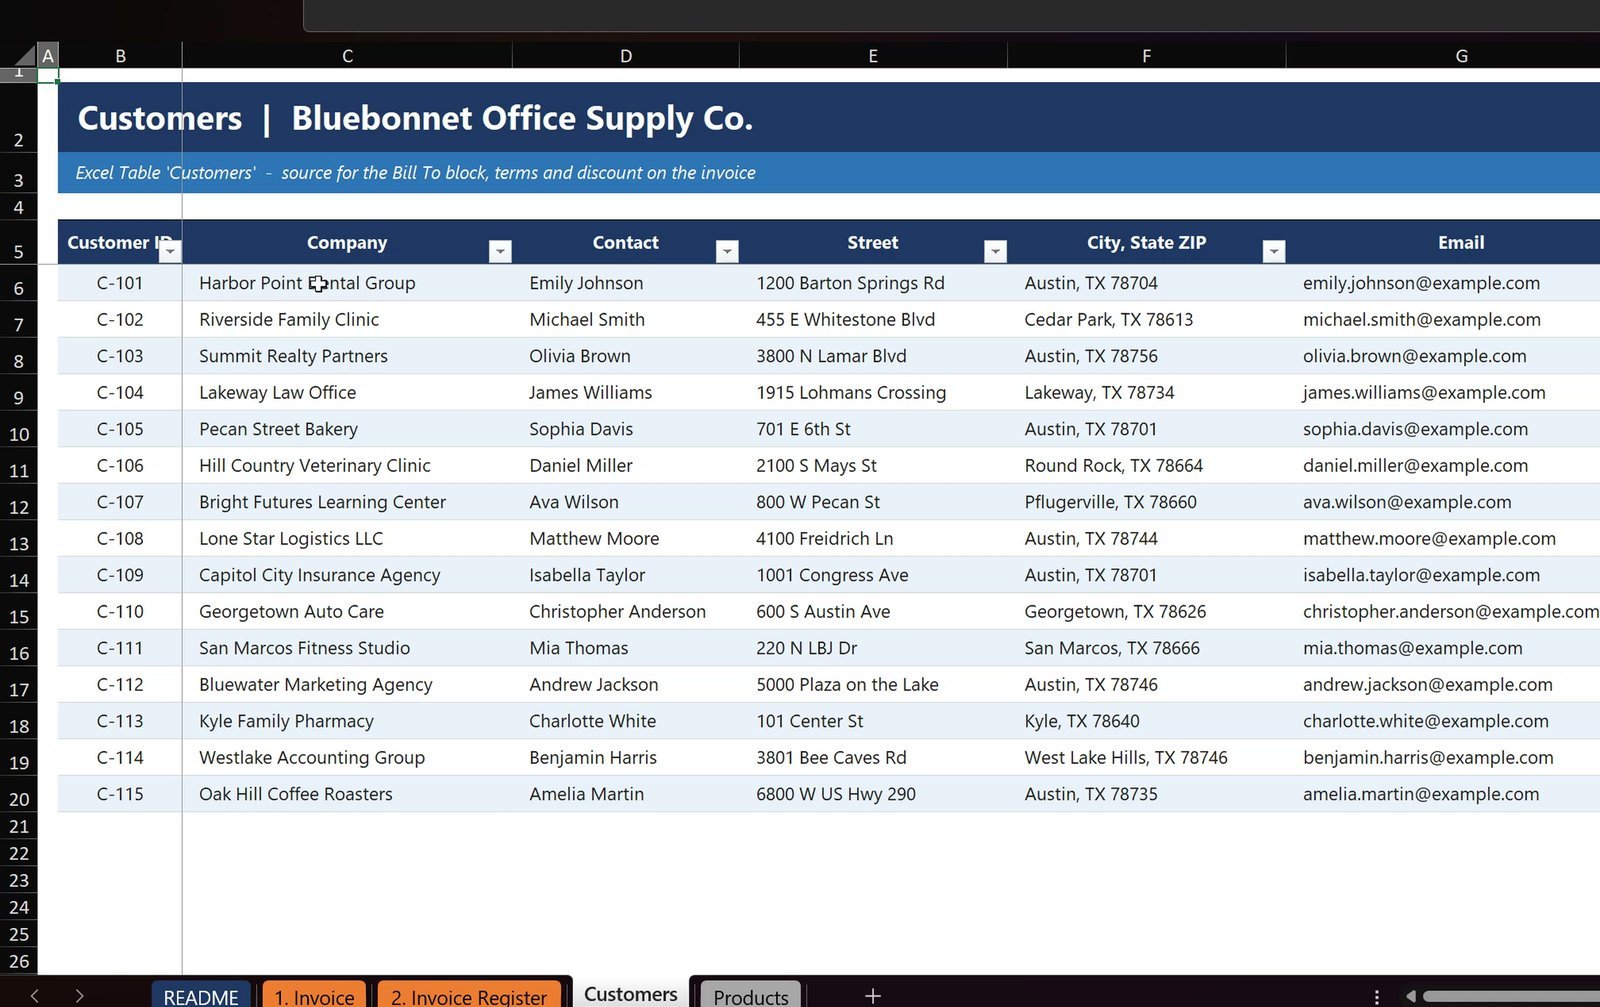Viewport: 1600px width, 1007px height.
Task: Select Round Rock, TX 78664 cell
Action: pyautogui.click(x=1146, y=465)
